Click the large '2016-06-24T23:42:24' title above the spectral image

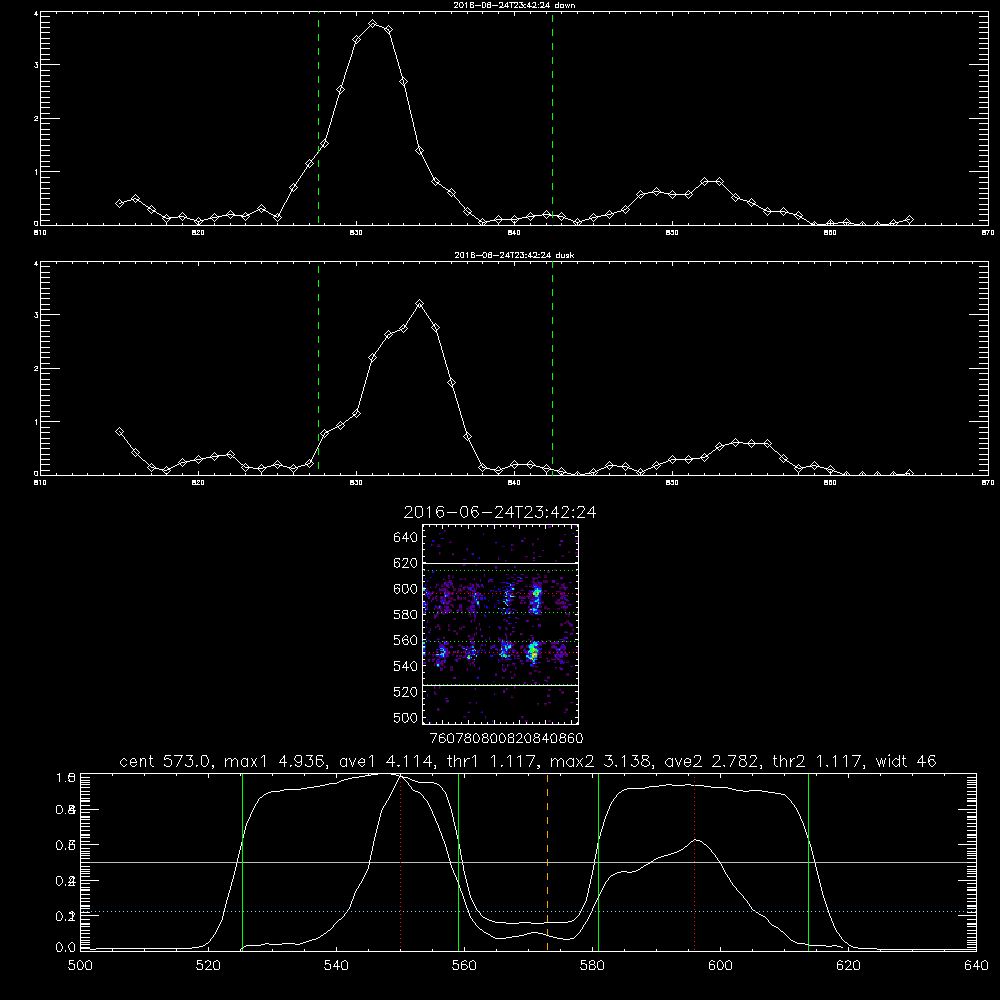[x=500, y=512]
